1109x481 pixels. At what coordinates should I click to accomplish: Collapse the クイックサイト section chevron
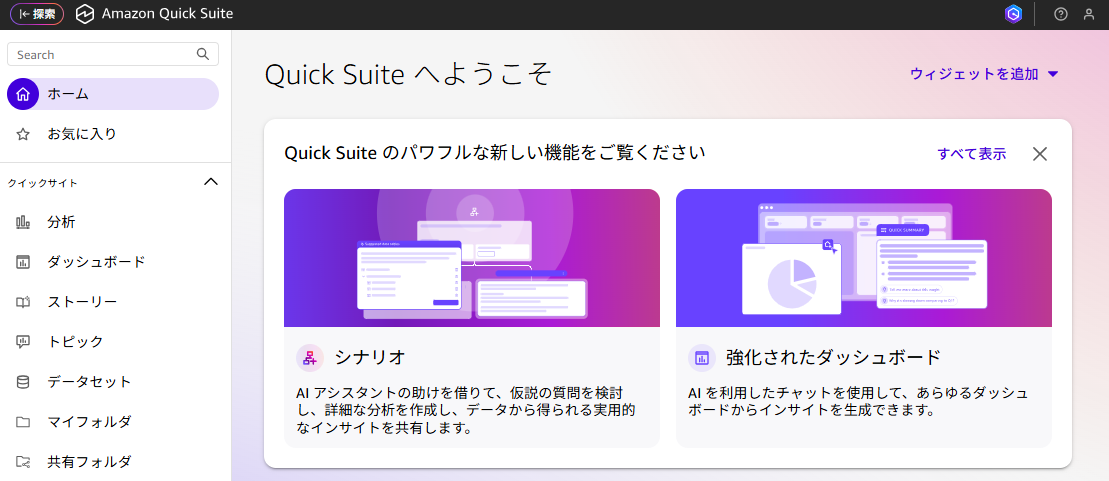[x=211, y=182]
